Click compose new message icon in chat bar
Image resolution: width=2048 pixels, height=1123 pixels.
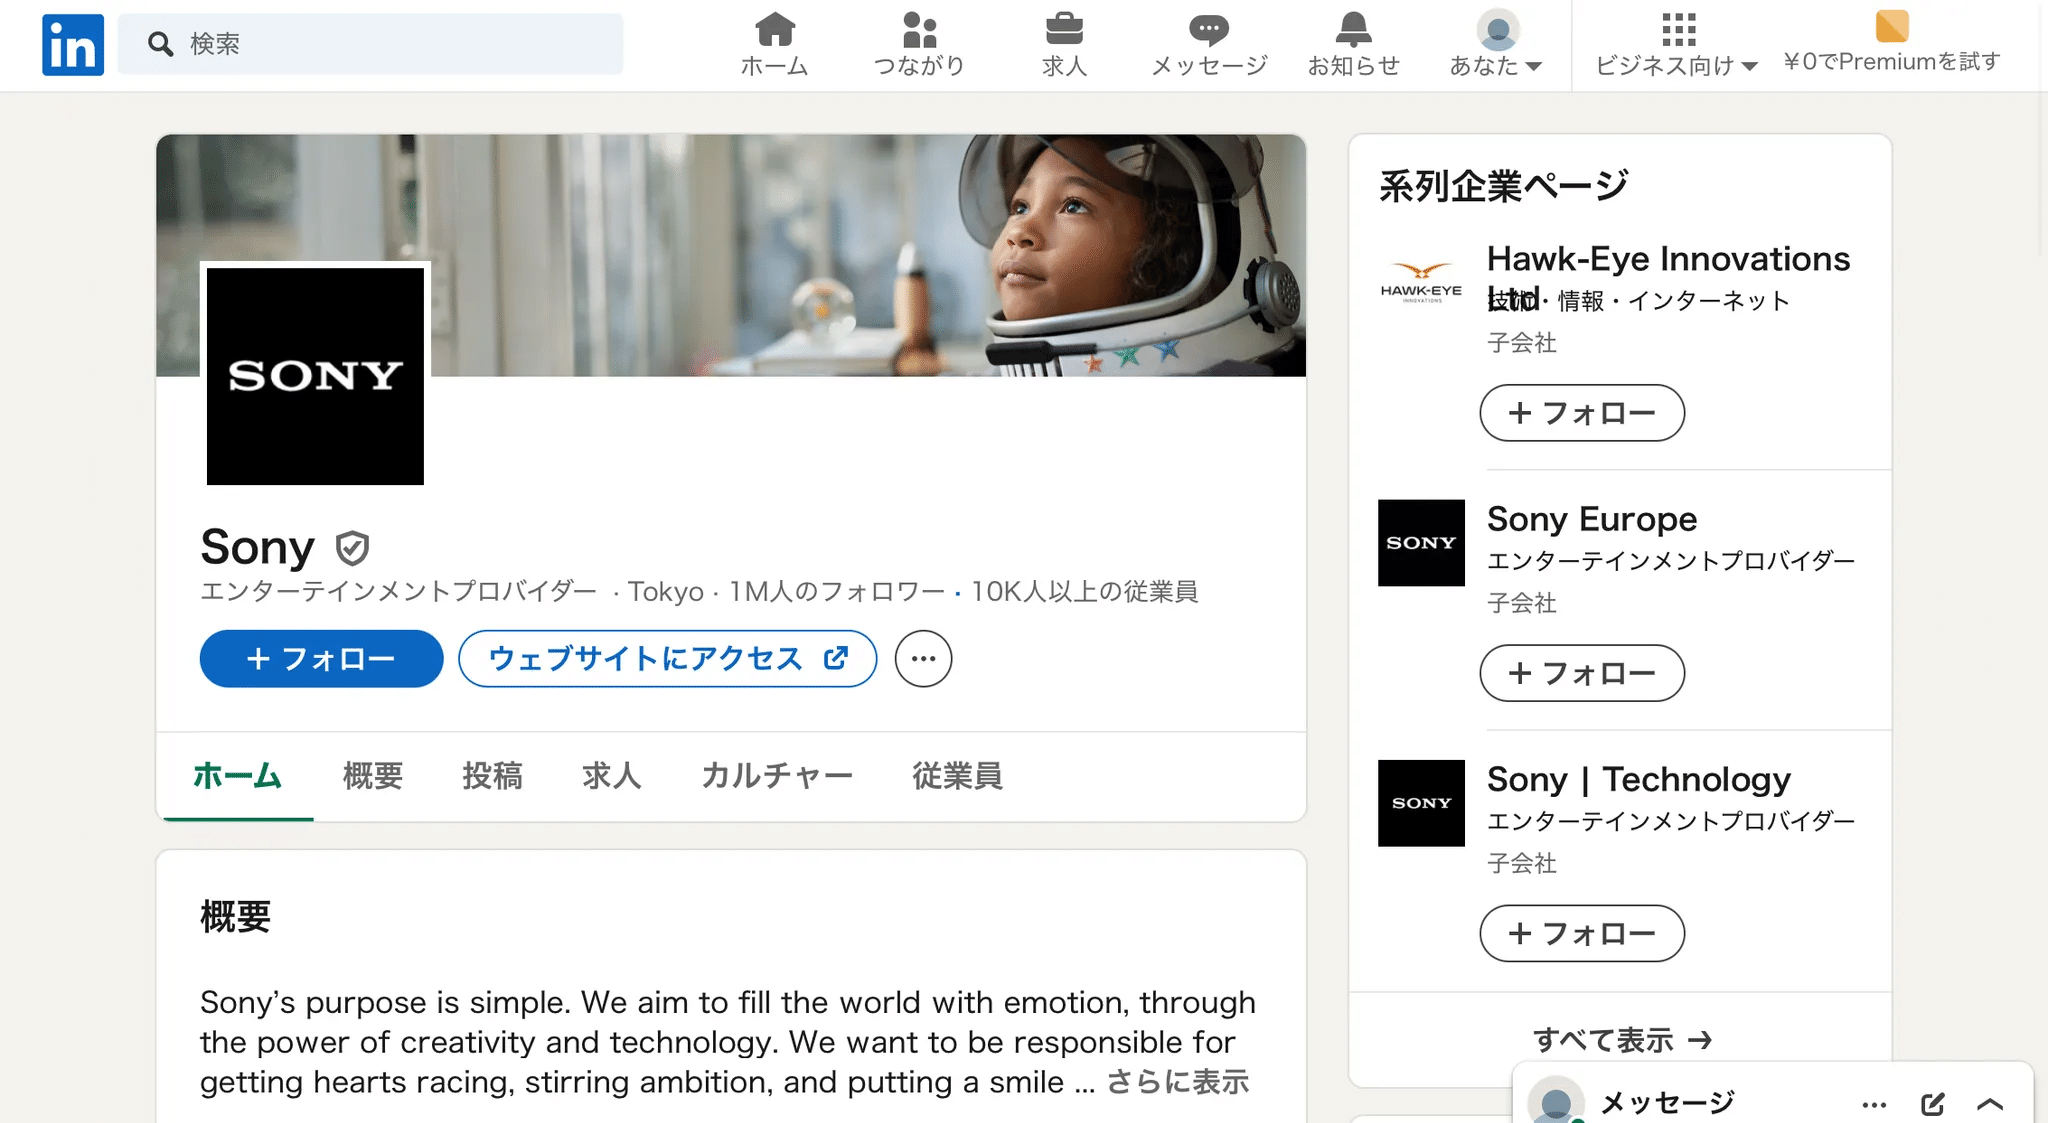[x=1932, y=1104]
